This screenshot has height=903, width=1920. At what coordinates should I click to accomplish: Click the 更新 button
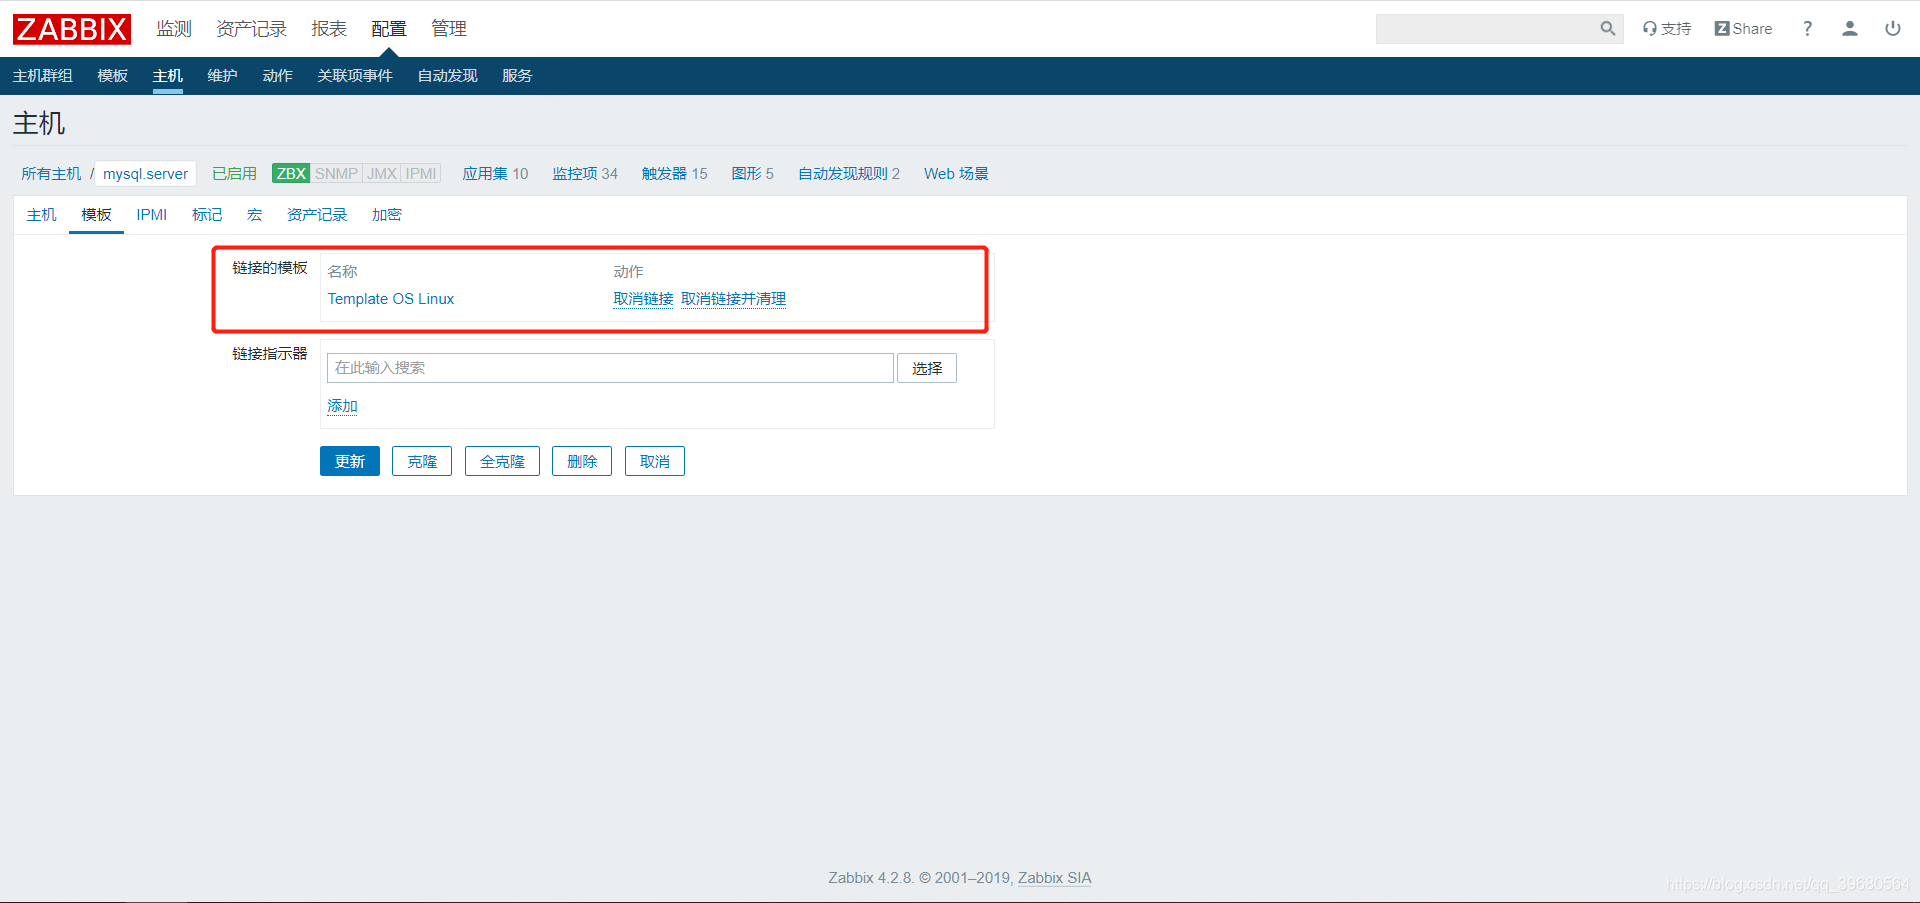(350, 461)
